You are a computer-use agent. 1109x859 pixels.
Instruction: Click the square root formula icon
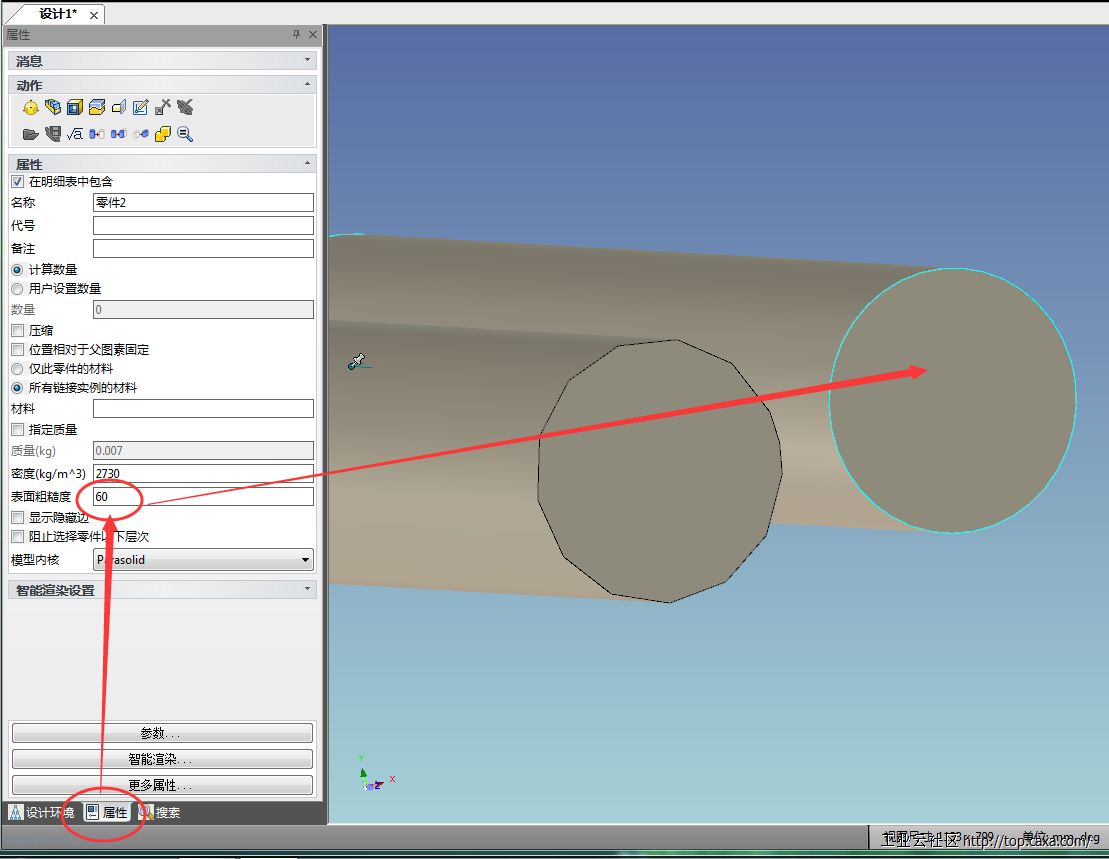click(x=74, y=134)
